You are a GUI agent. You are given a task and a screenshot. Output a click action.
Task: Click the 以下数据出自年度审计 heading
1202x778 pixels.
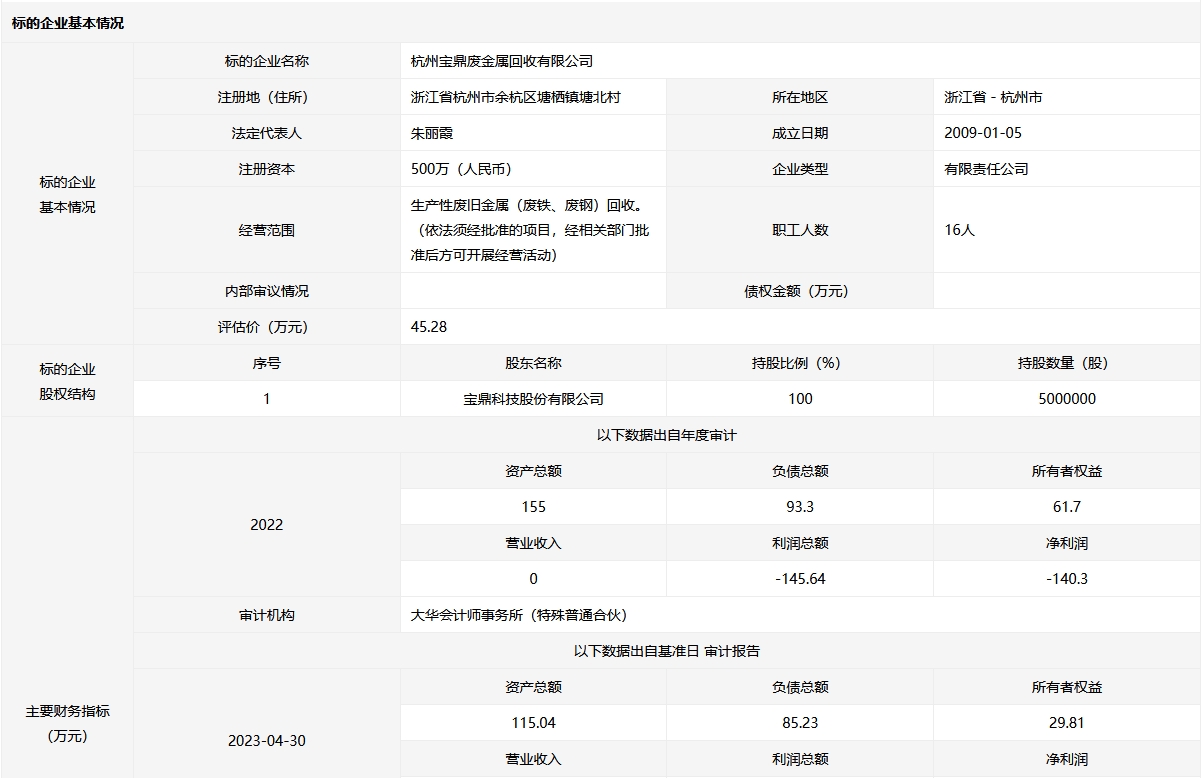pos(667,435)
